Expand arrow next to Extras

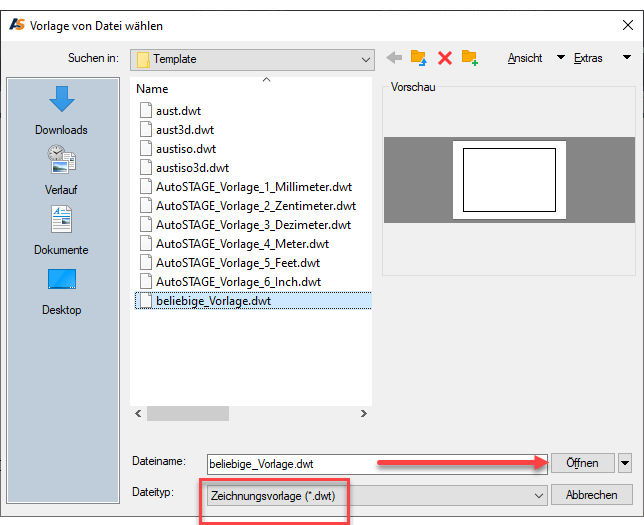point(627,57)
